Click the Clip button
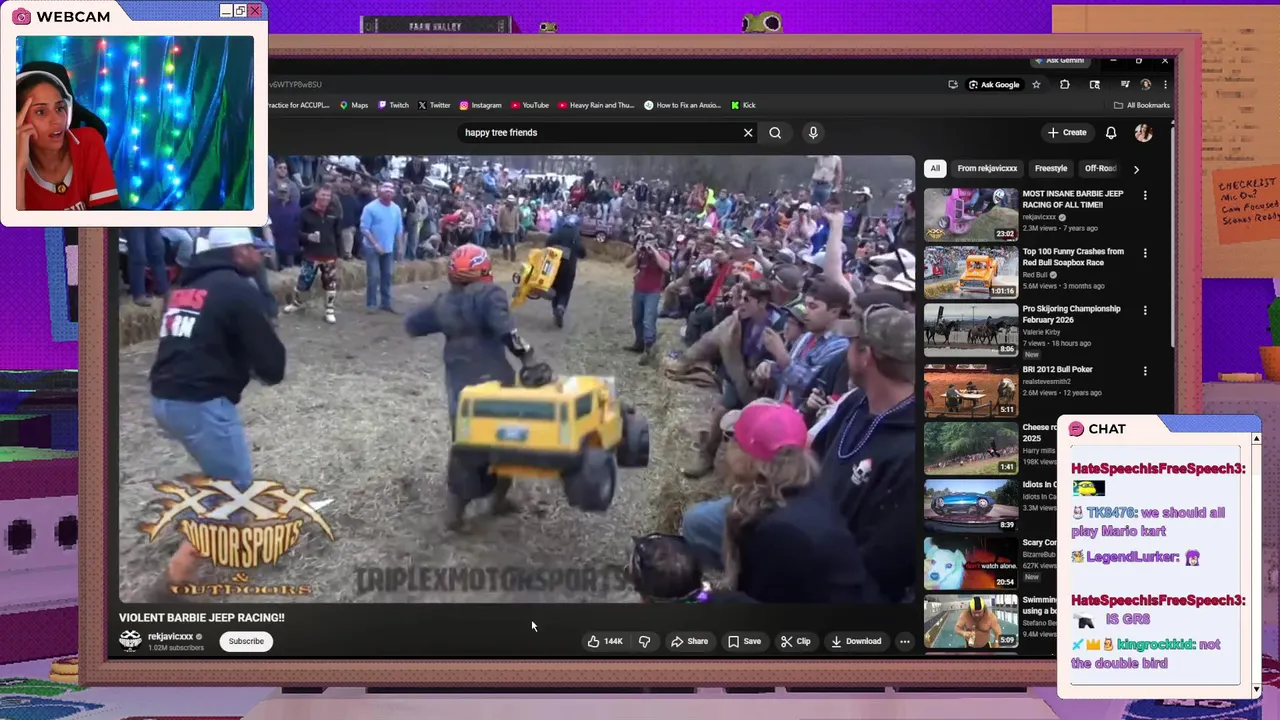Screen dimensions: 1280x720 [796, 641]
